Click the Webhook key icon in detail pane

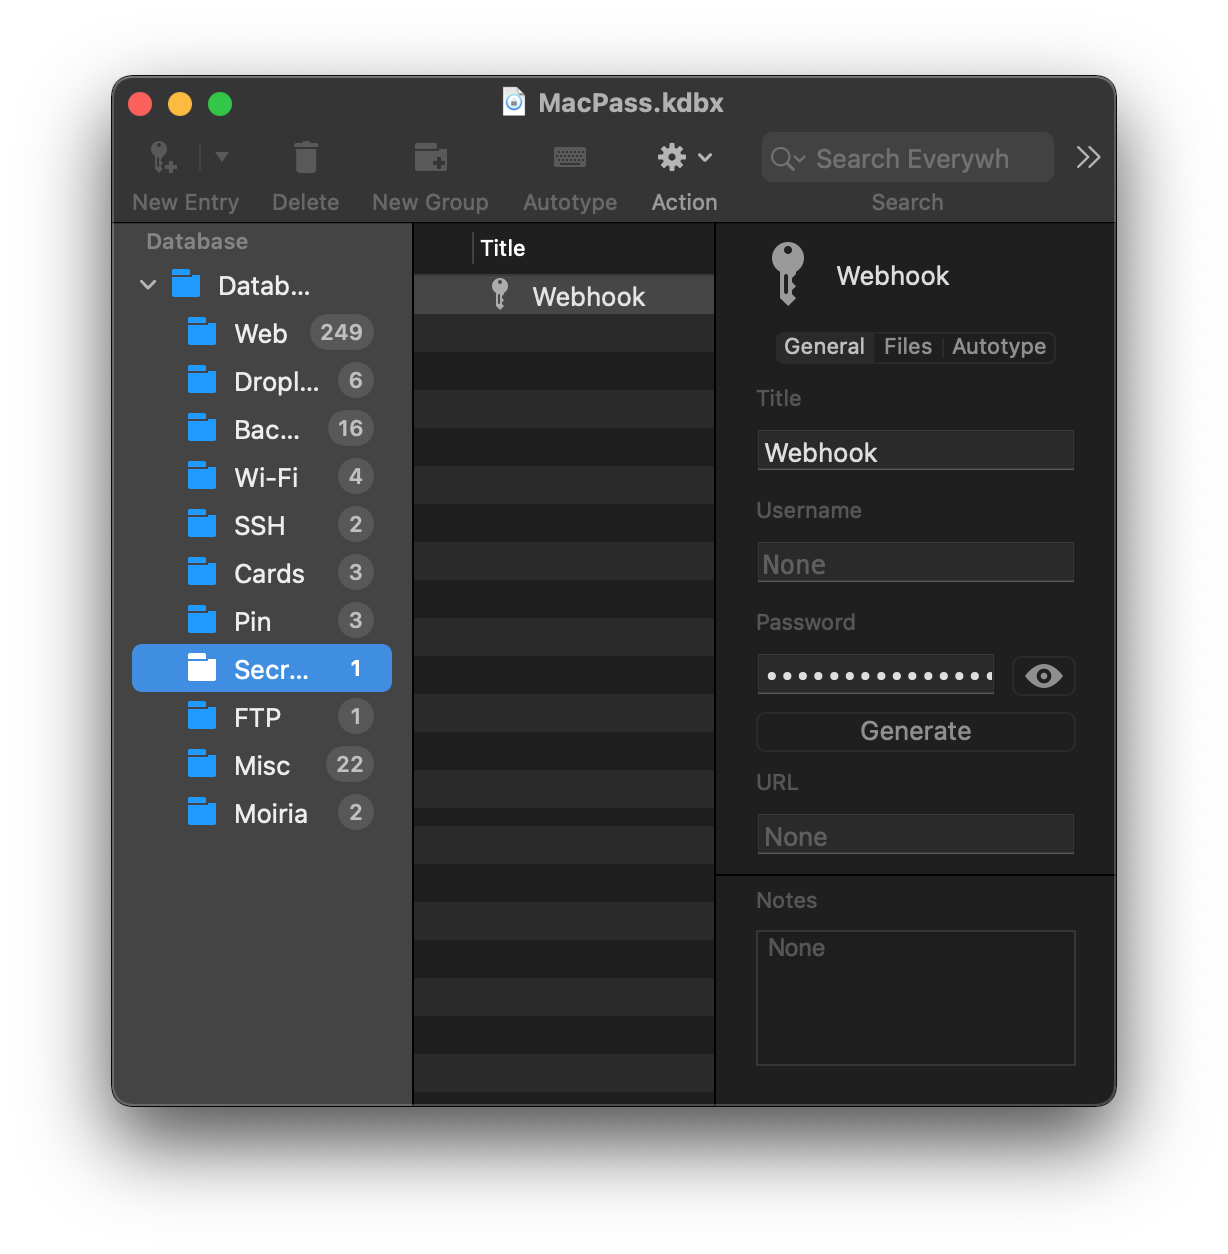click(788, 273)
